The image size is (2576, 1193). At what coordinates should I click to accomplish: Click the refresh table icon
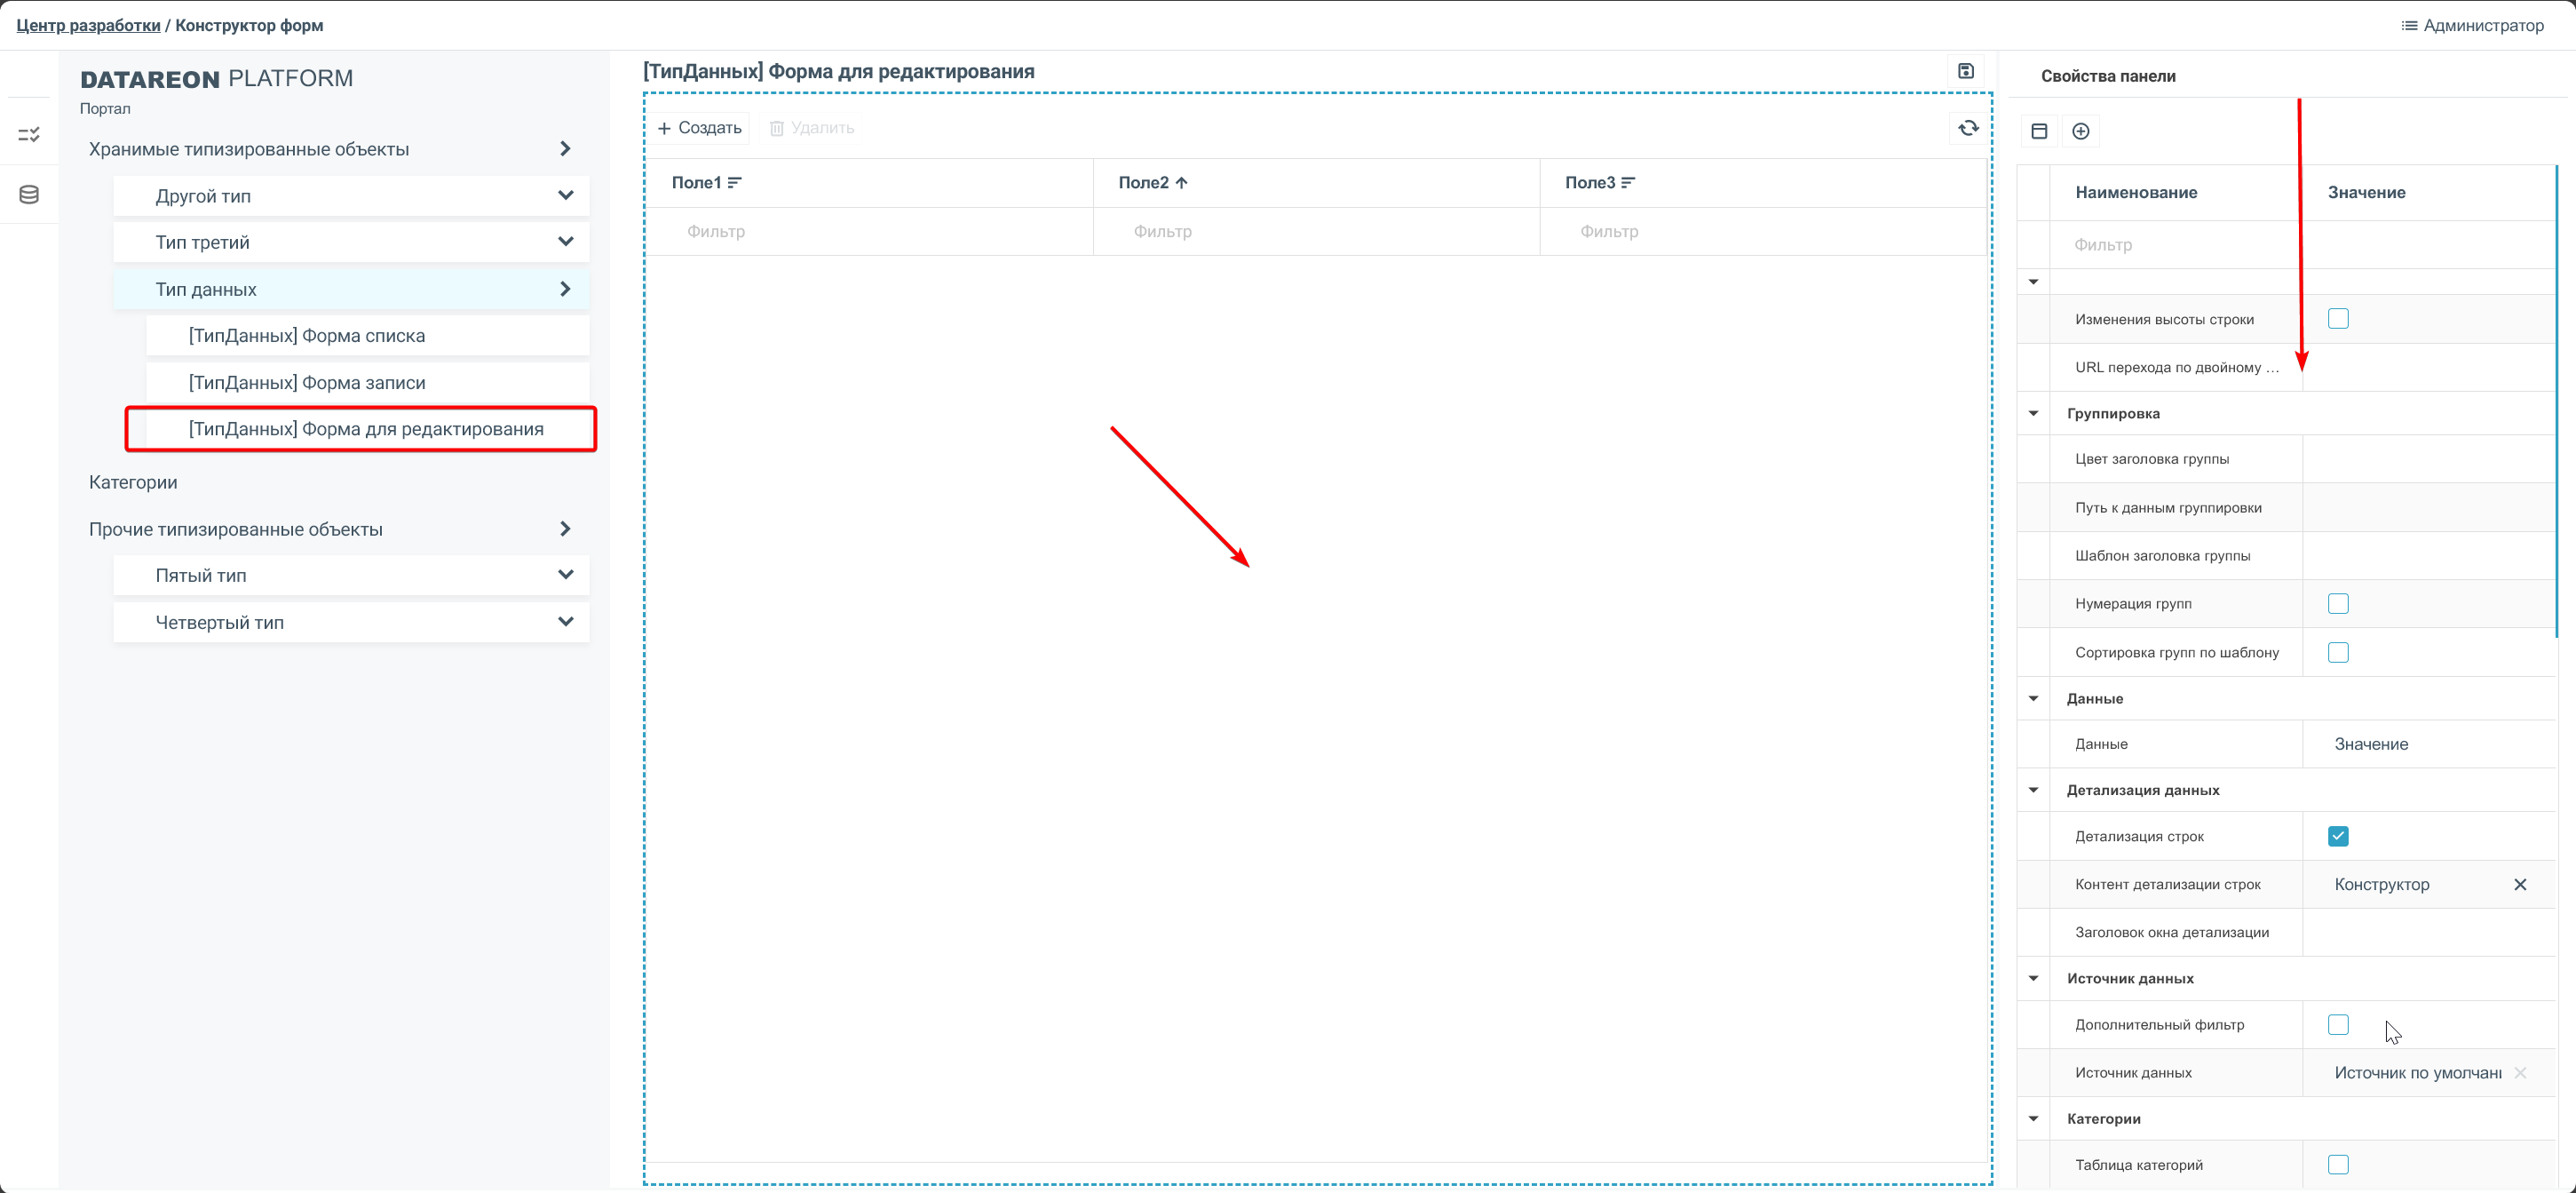(x=1968, y=128)
